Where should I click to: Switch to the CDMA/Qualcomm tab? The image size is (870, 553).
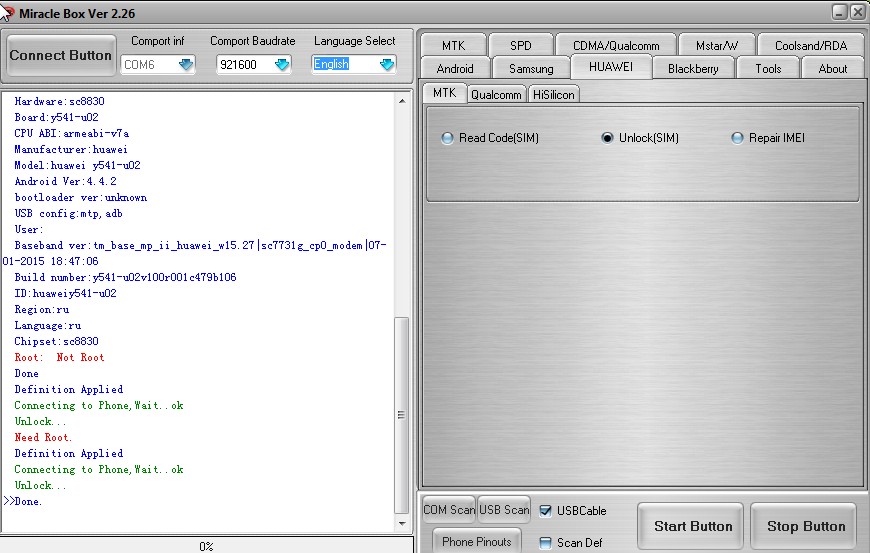click(x=616, y=45)
